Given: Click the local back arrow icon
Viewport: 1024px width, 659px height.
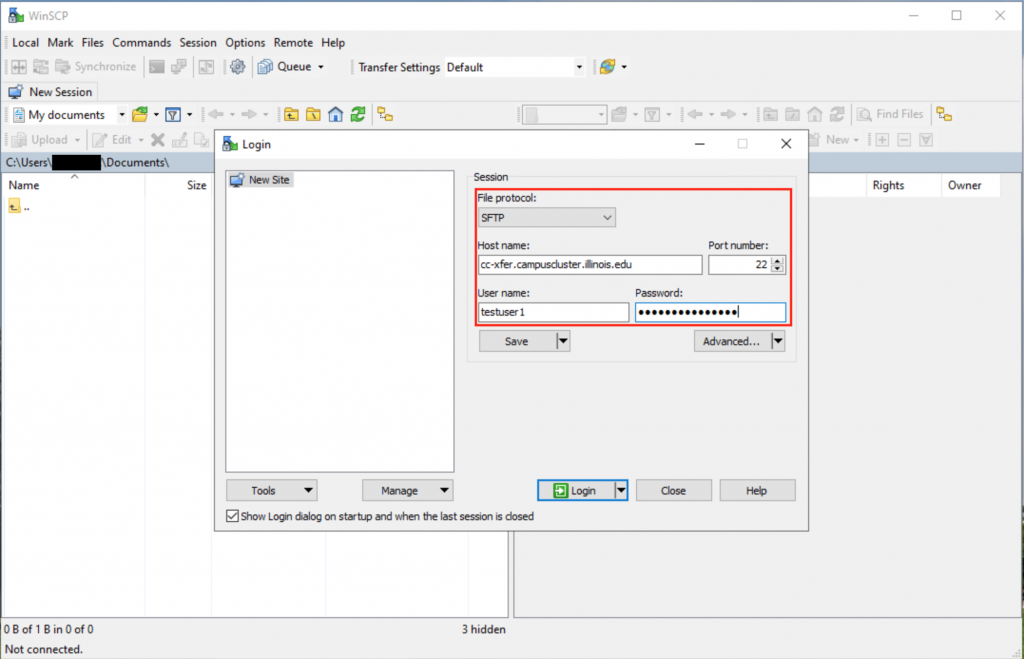Looking at the screenshot, I should pyautogui.click(x=216, y=115).
